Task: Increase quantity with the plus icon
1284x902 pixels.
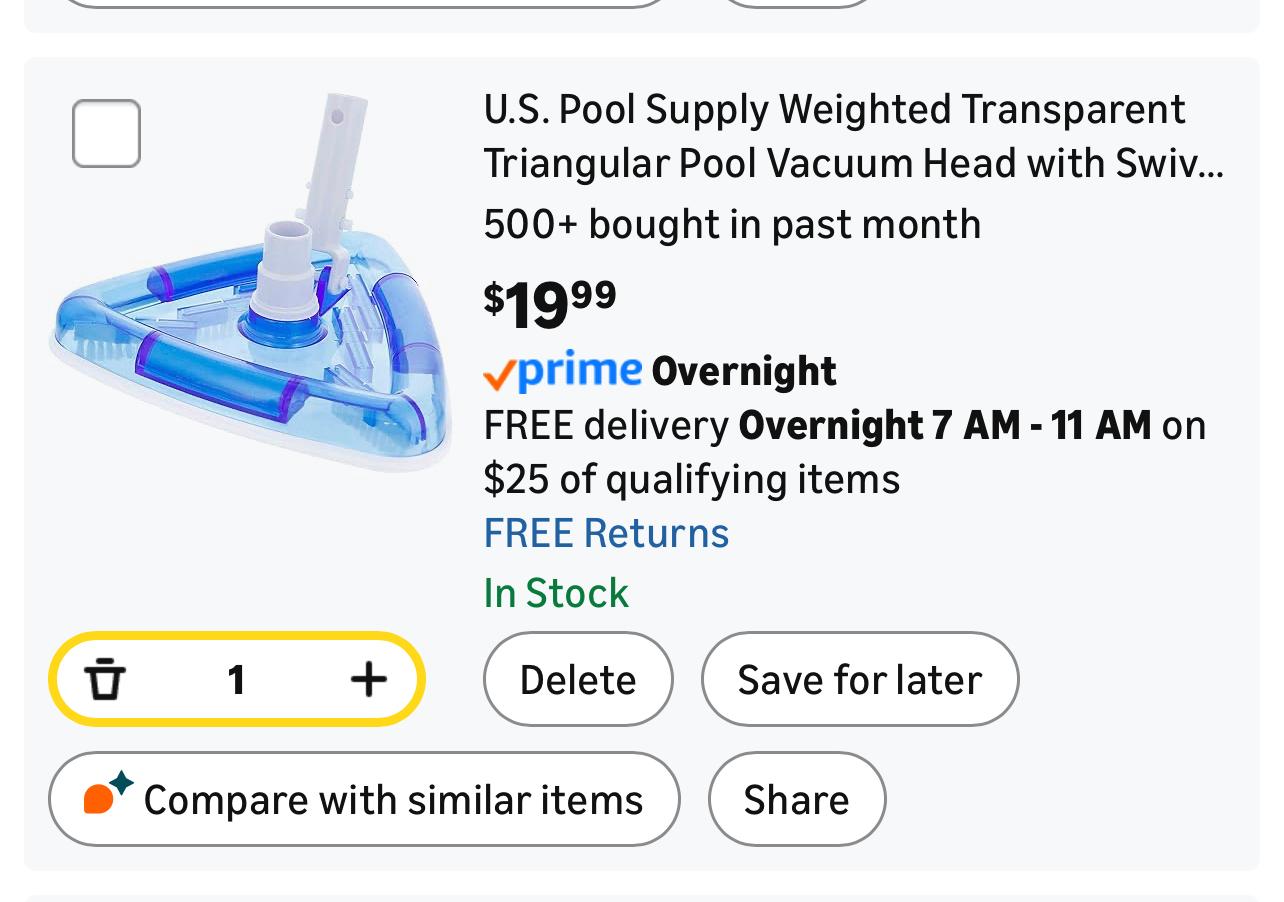Action: (368, 680)
